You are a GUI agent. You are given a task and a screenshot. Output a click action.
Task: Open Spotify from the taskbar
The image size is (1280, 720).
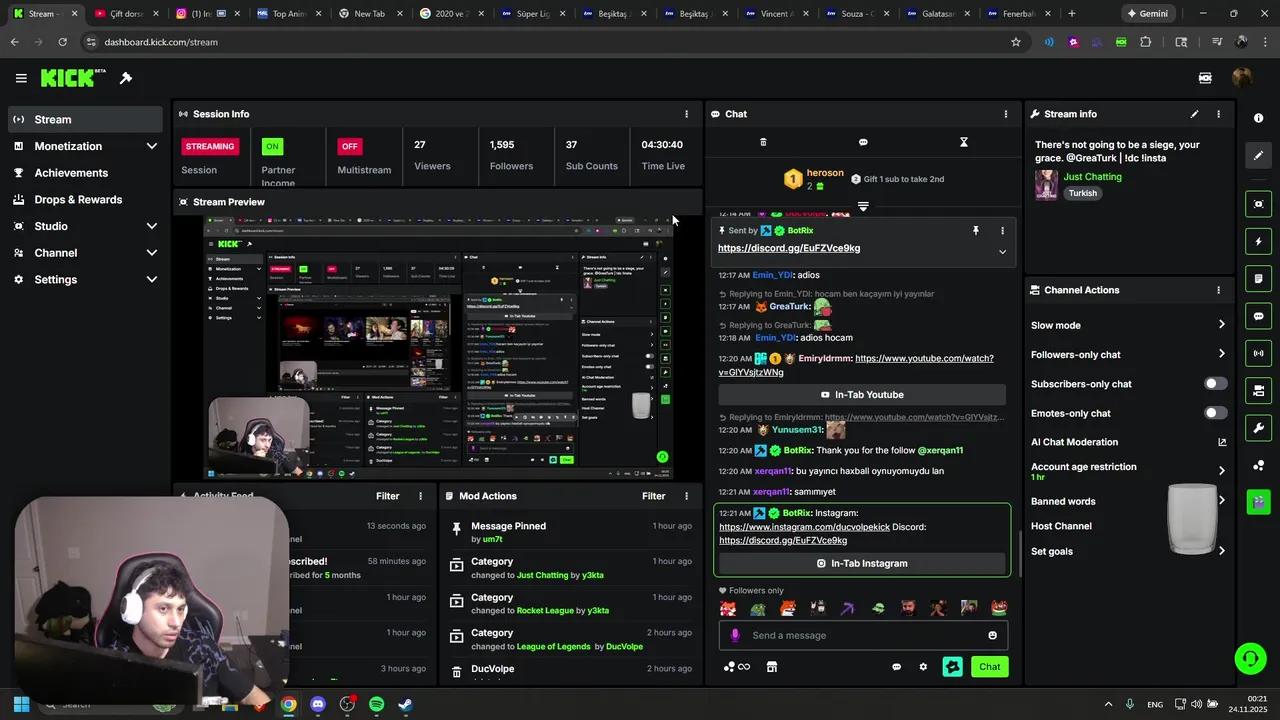point(376,704)
